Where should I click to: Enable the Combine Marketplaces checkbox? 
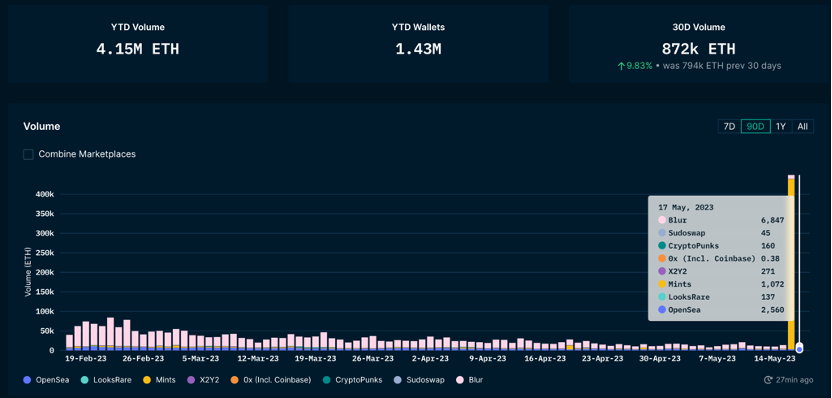[29, 154]
